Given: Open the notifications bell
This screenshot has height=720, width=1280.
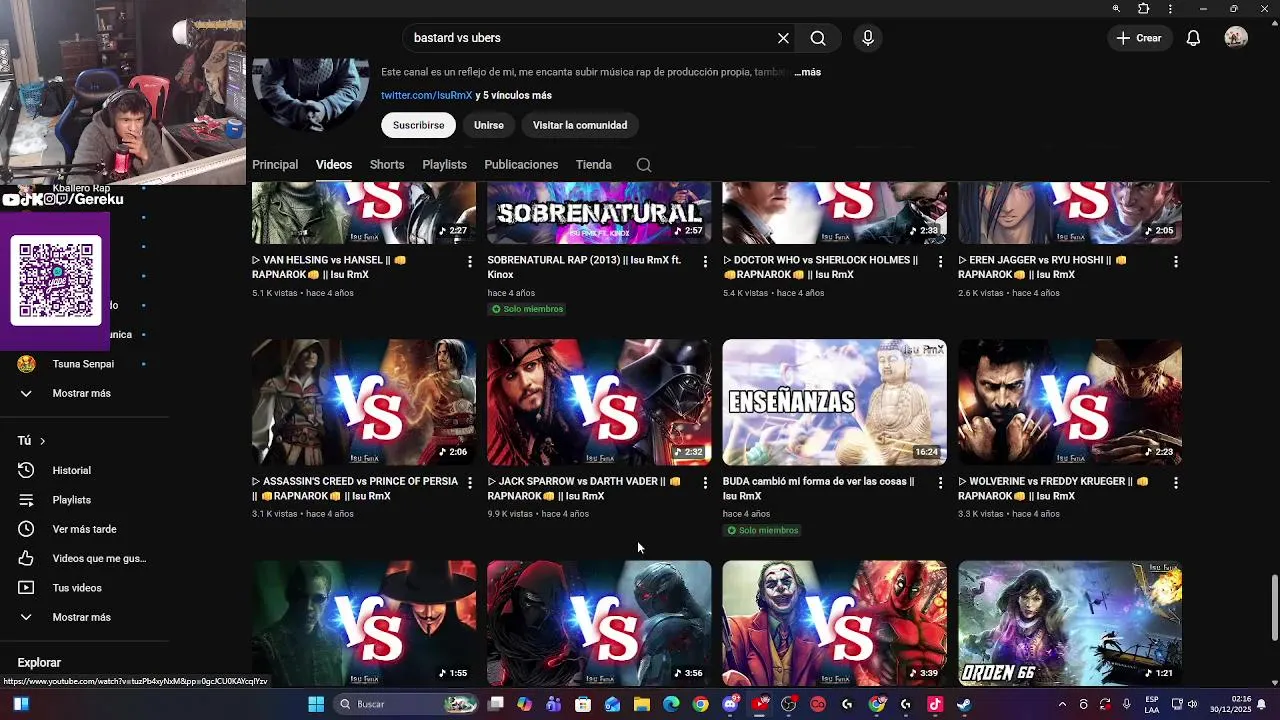Looking at the screenshot, I should pyautogui.click(x=1193, y=38).
